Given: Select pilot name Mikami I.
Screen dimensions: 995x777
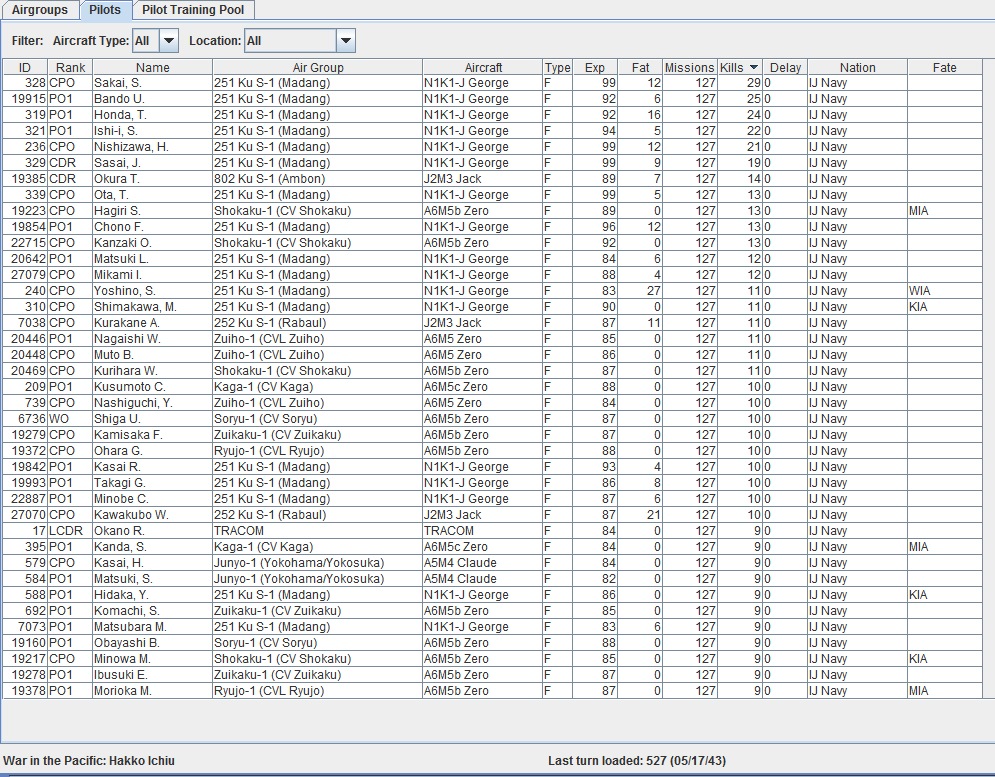Looking at the screenshot, I should click(x=117, y=274).
